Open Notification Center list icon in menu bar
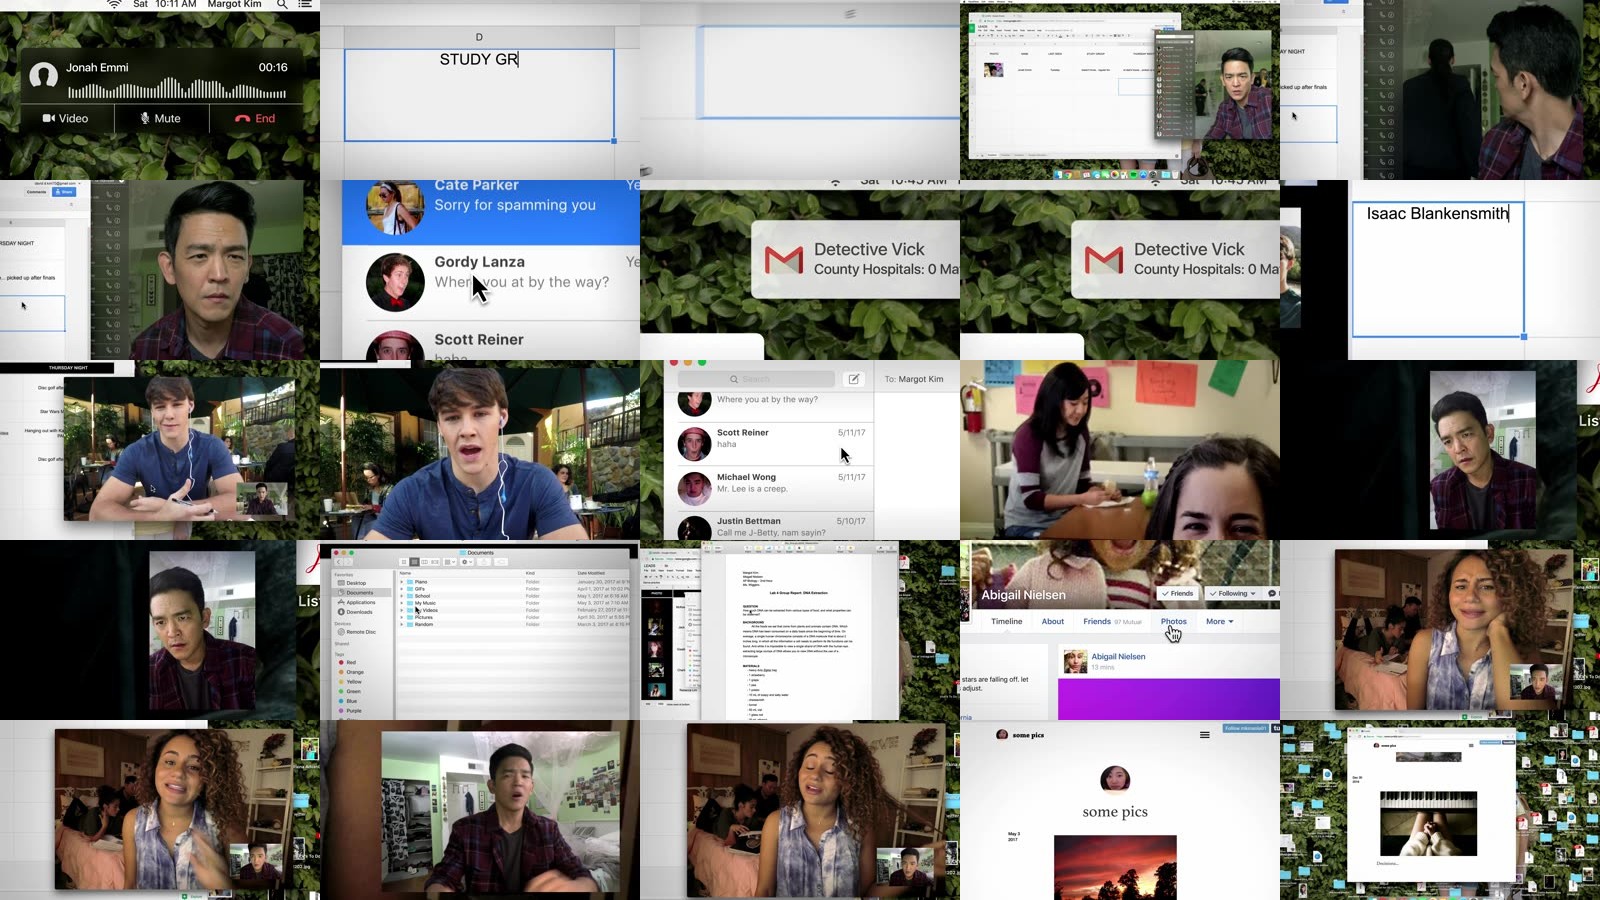This screenshot has height=900, width=1600. point(305,4)
